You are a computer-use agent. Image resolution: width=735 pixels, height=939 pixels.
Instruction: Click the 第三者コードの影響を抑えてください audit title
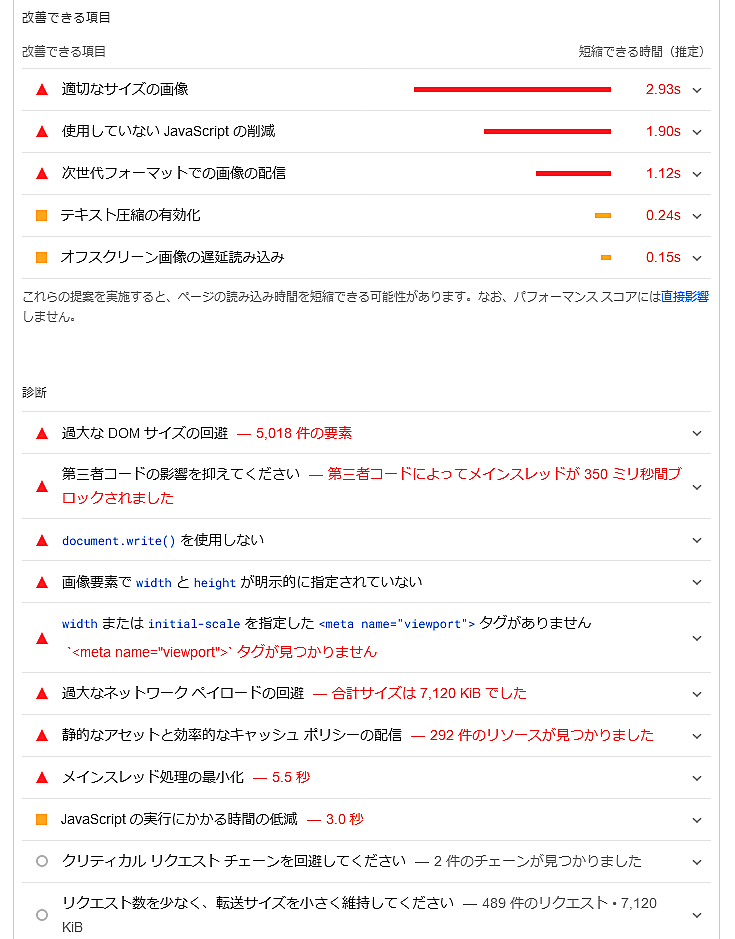point(181,474)
